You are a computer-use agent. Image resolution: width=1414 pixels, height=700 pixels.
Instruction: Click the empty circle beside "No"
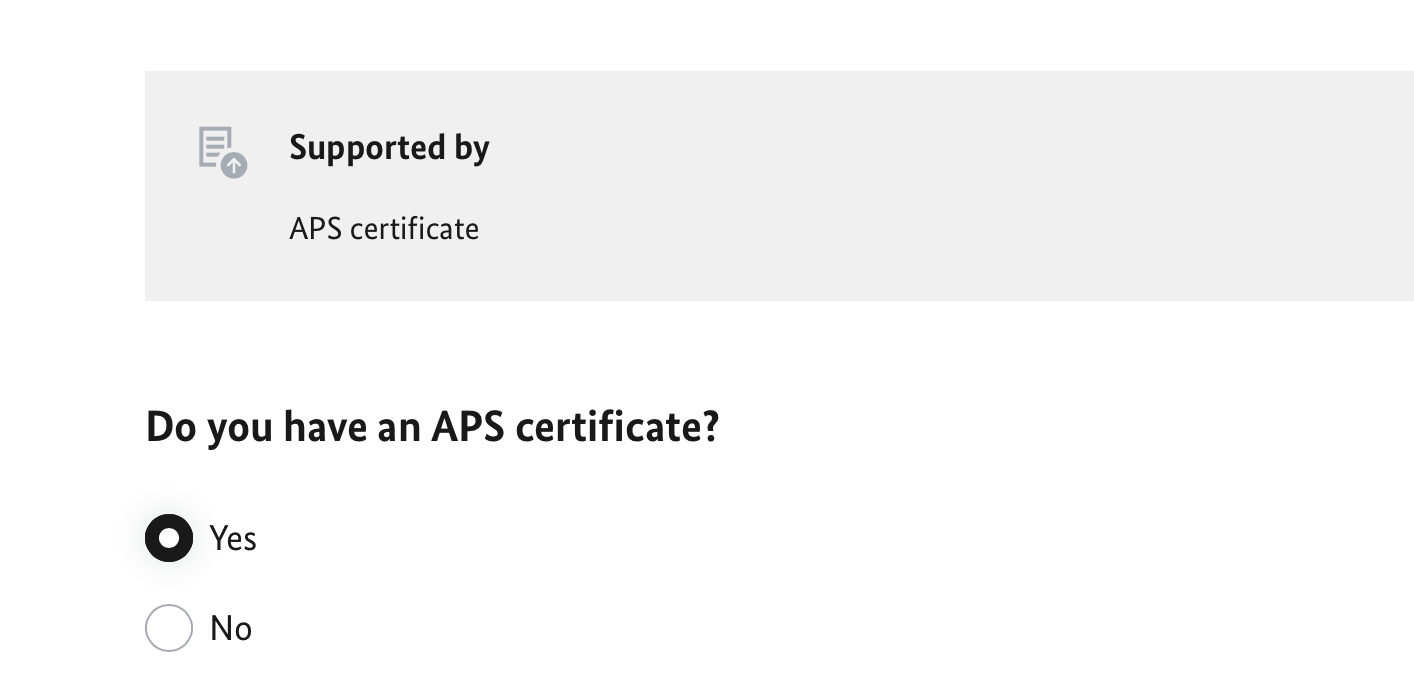[x=169, y=629]
